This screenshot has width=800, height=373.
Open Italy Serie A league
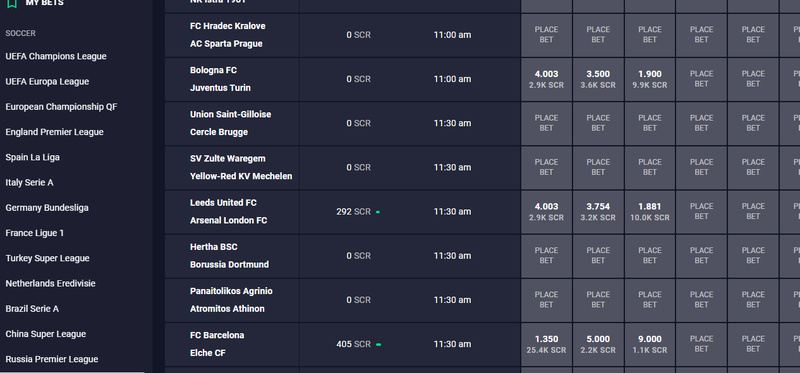30,183
